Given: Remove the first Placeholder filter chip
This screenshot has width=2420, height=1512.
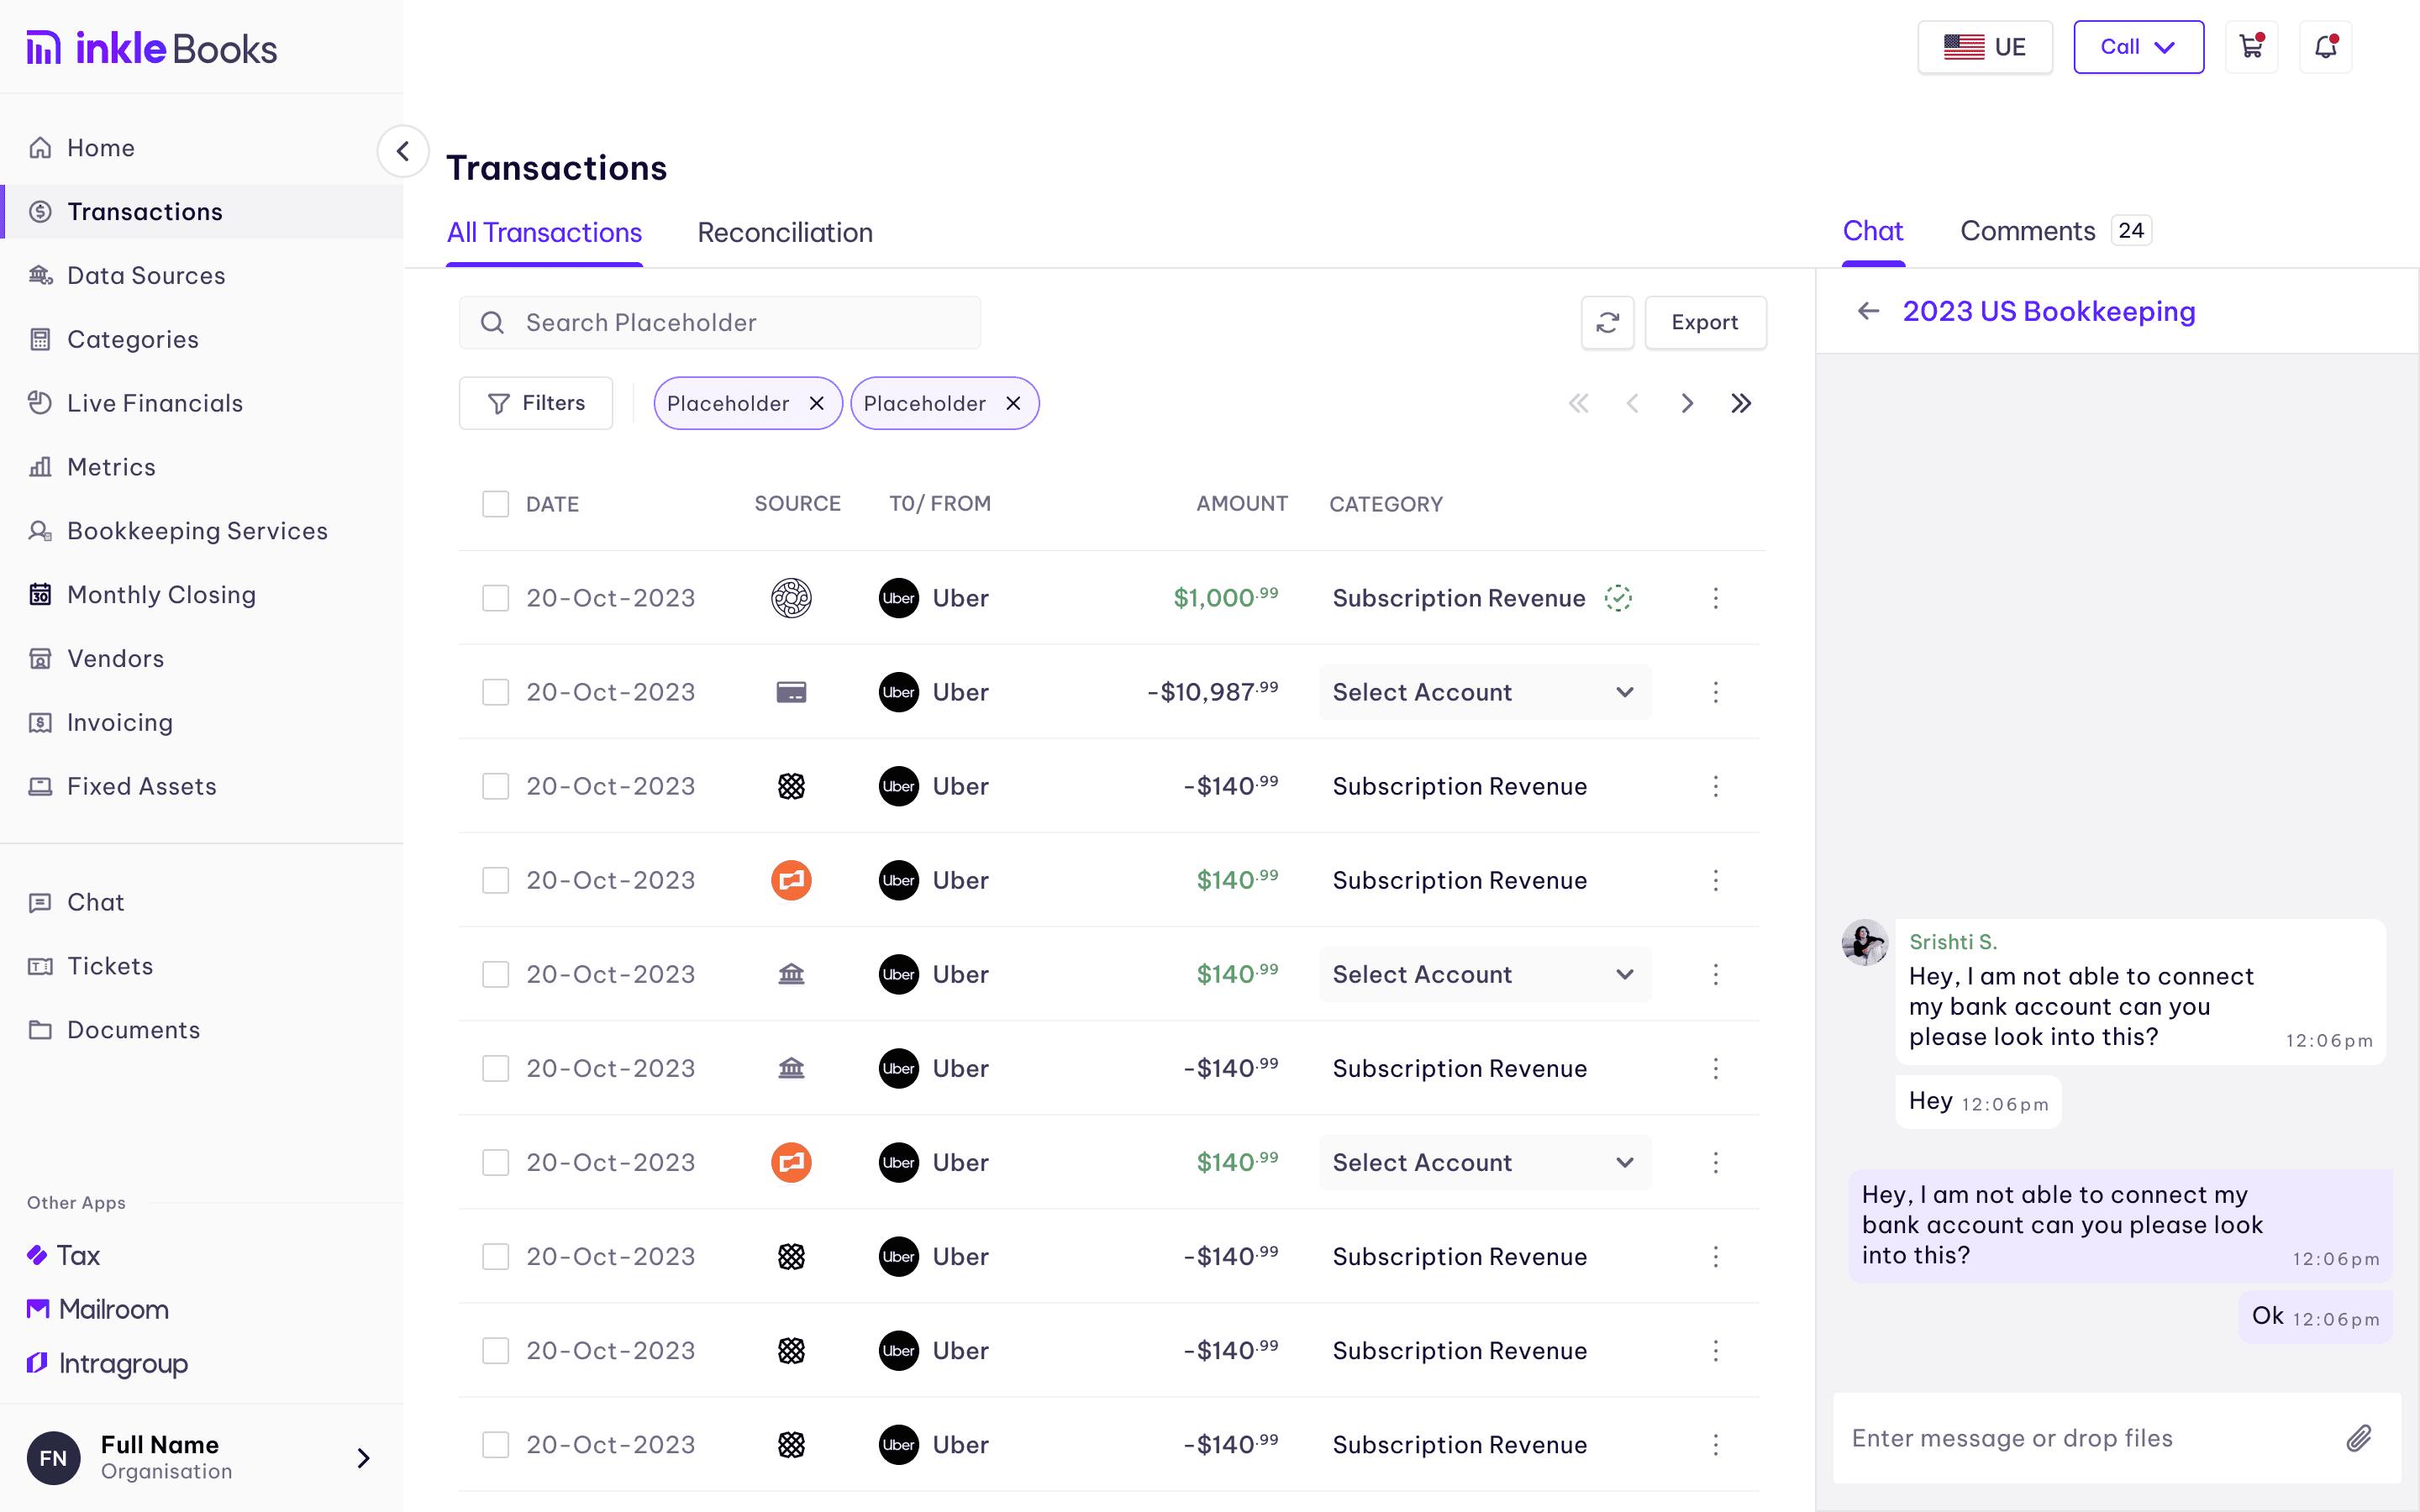Looking at the screenshot, I should tap(817, 403).
